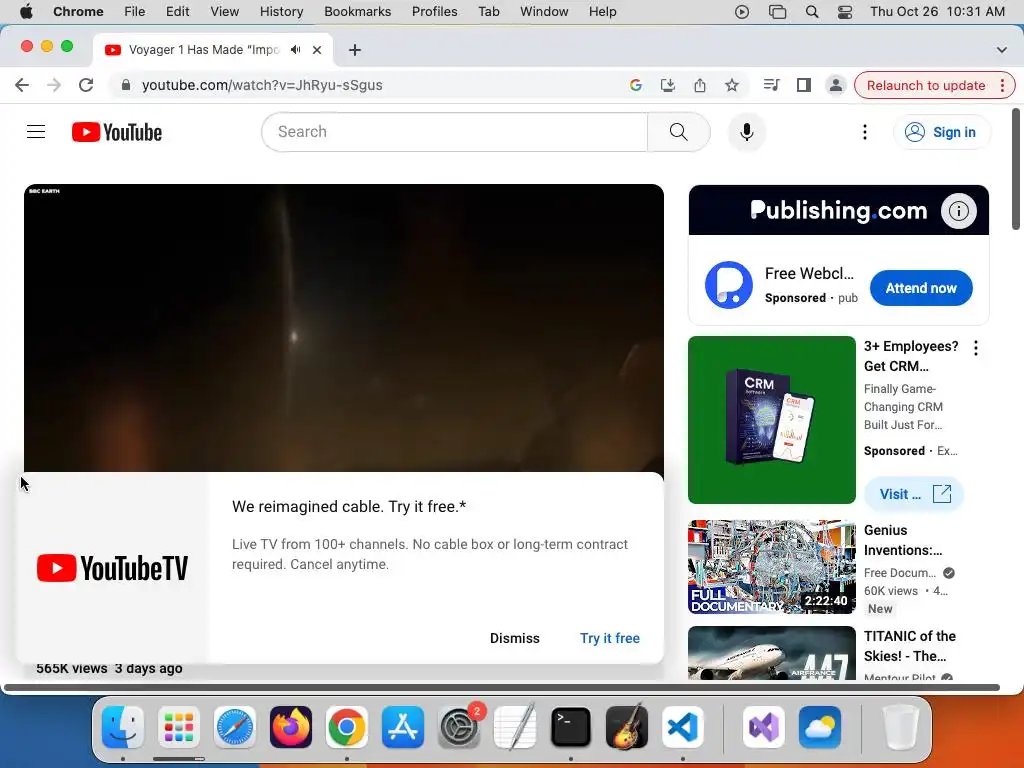Screen dimensions: 1024x768
Task: Toggle the Chrome side panel
Action: point(803,85)
